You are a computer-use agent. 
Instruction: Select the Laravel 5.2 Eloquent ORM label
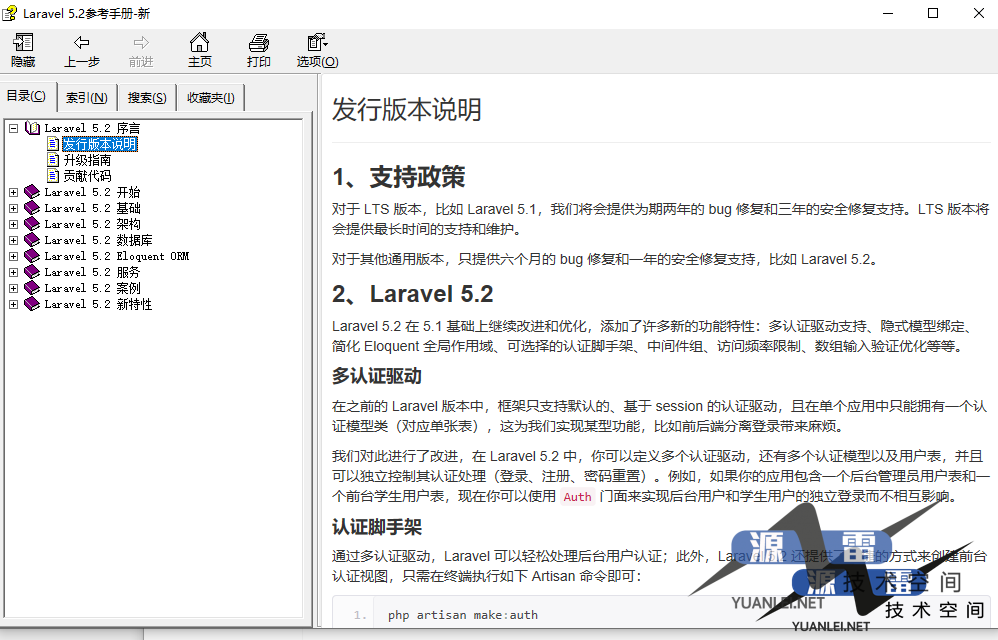(116, 256)
